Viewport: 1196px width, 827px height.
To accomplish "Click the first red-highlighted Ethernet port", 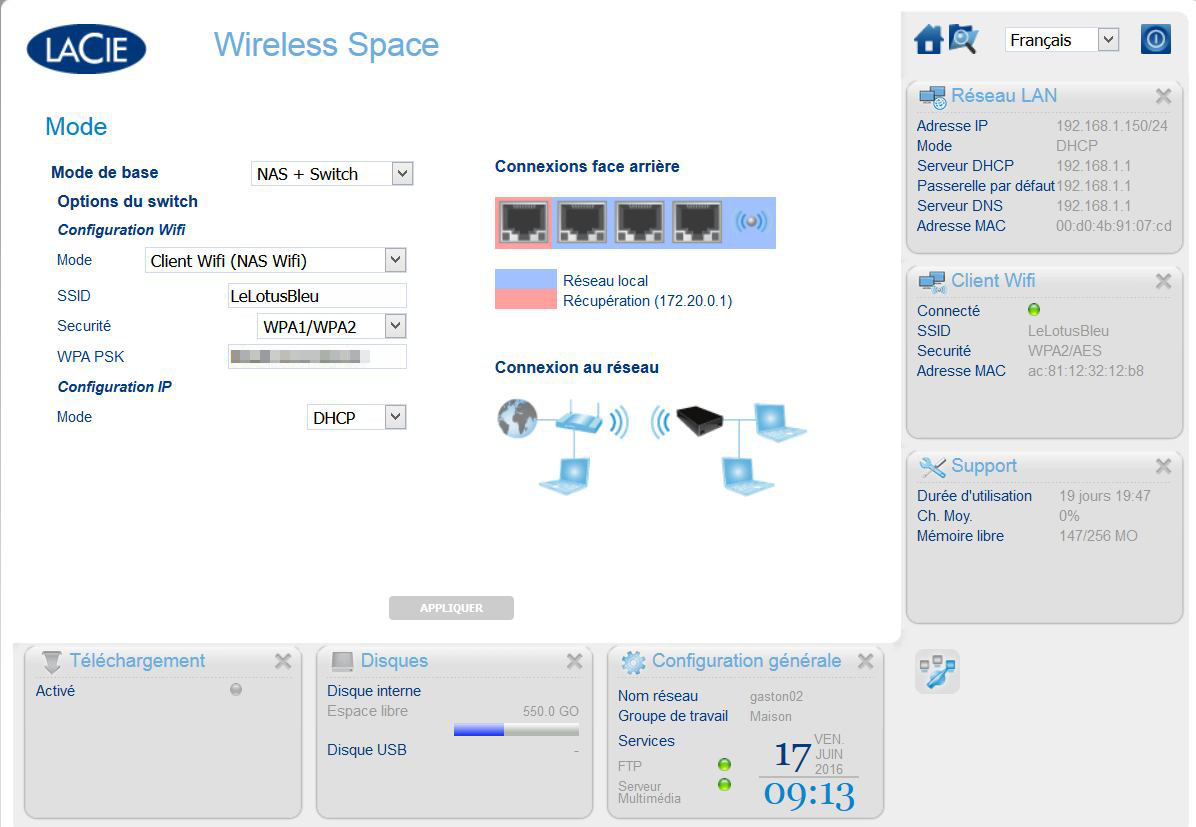I will [x=523, y=223].
